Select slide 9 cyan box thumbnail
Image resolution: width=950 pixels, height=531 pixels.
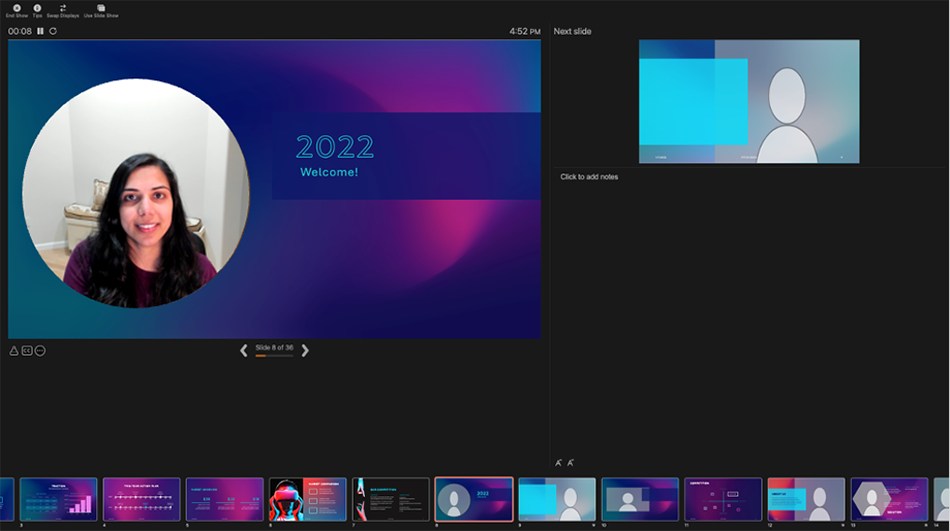point(557,499)
